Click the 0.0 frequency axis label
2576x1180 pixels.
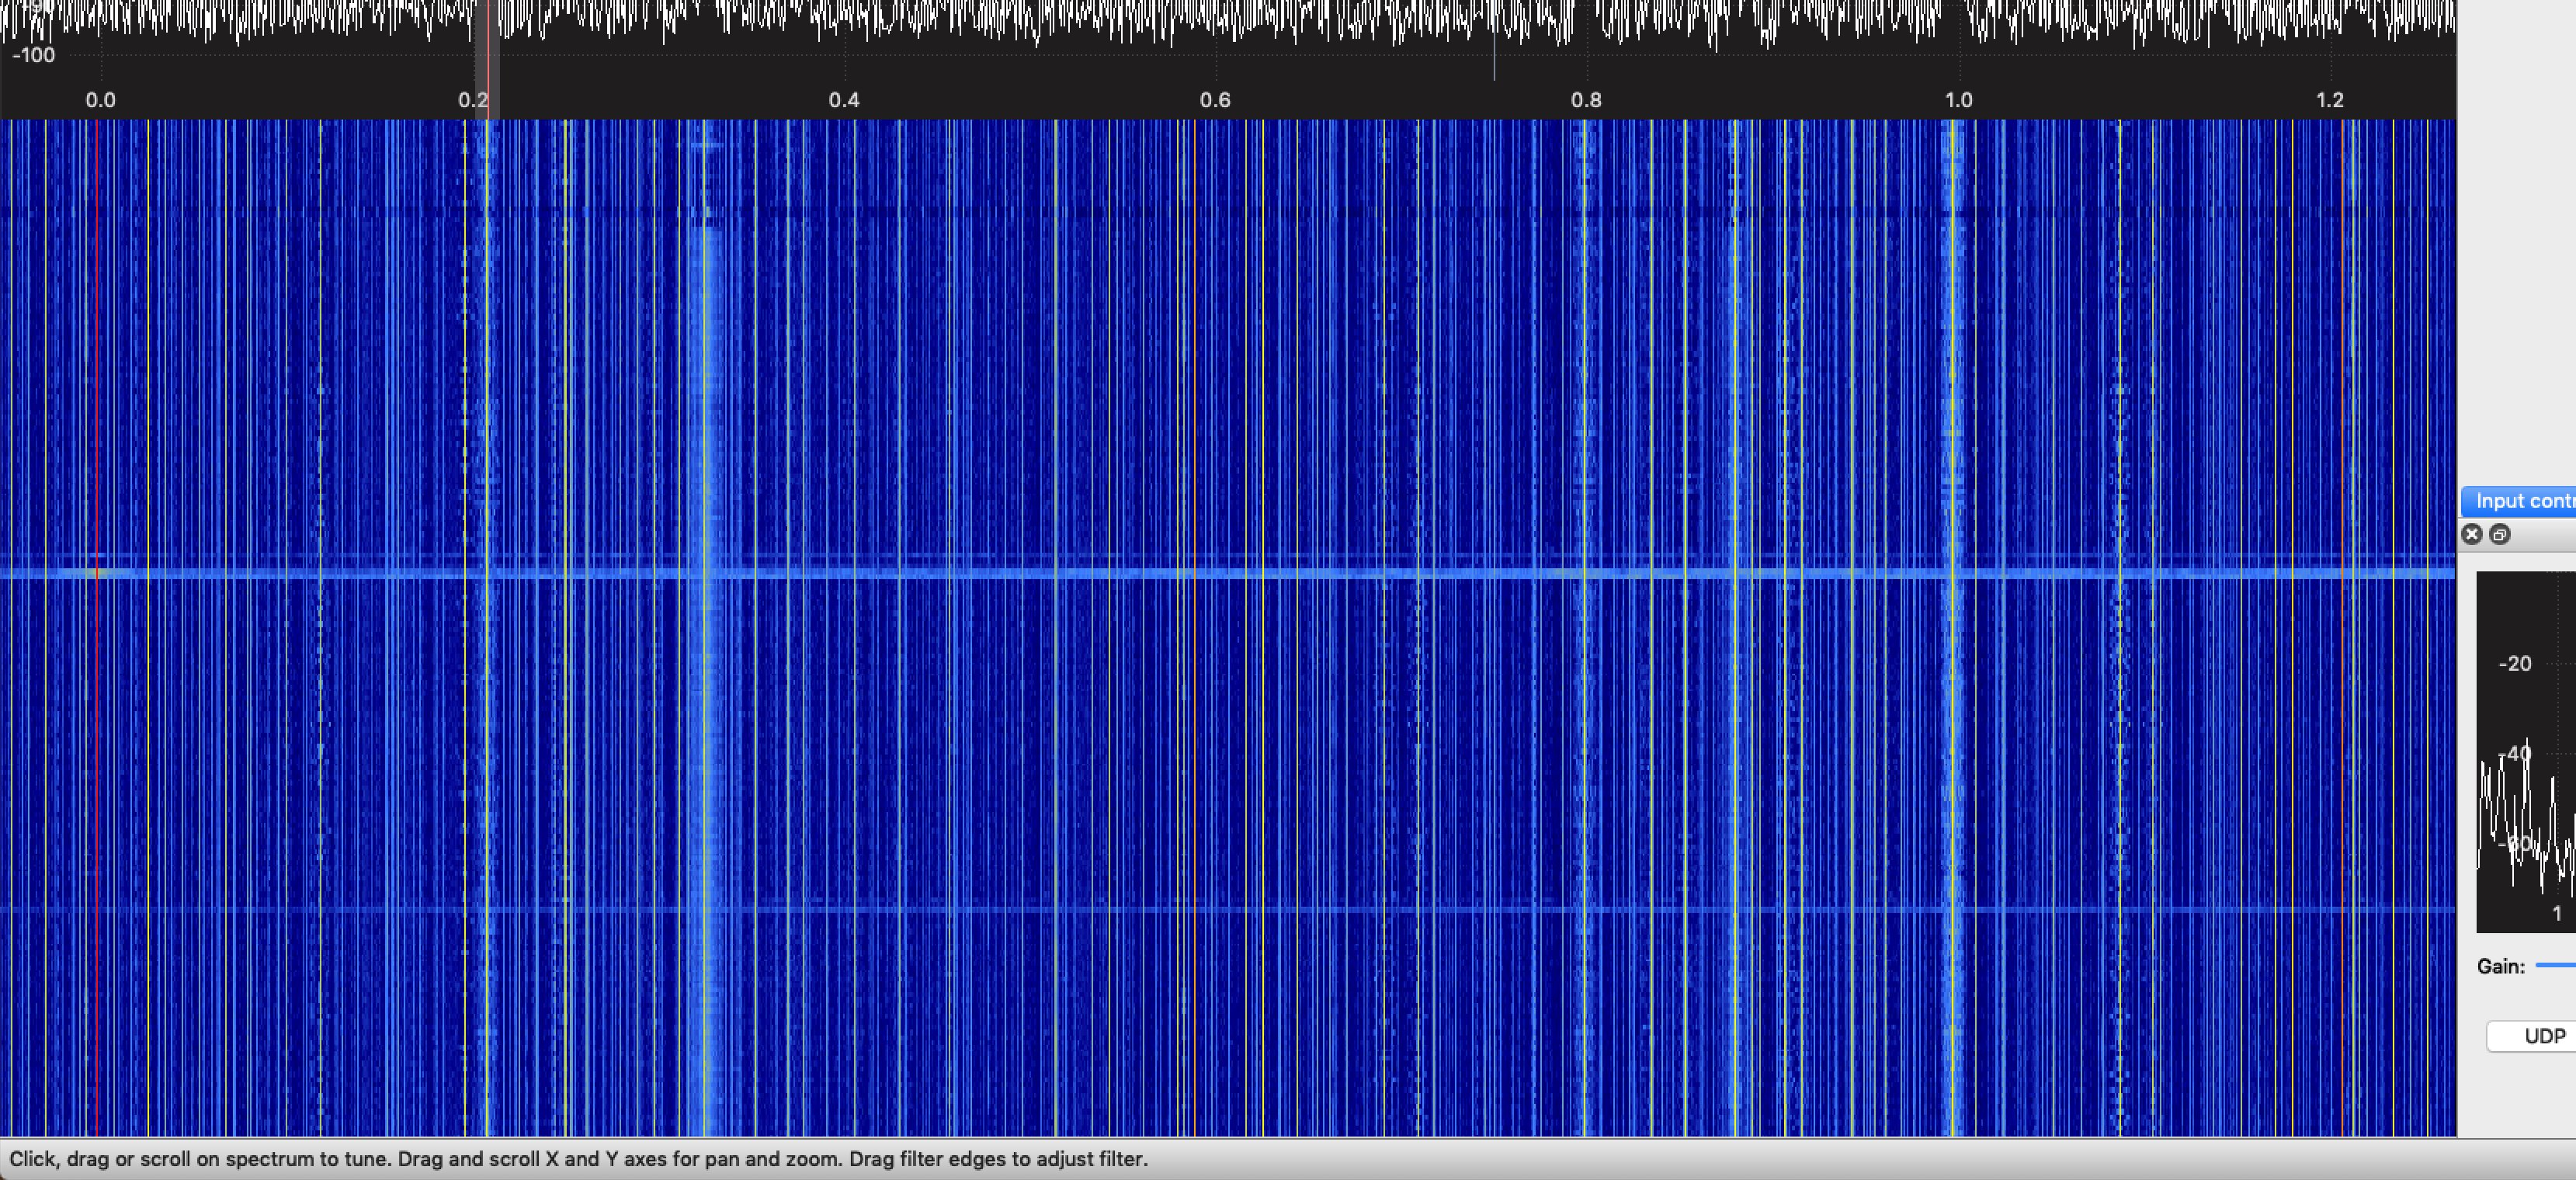pos(100,100)
